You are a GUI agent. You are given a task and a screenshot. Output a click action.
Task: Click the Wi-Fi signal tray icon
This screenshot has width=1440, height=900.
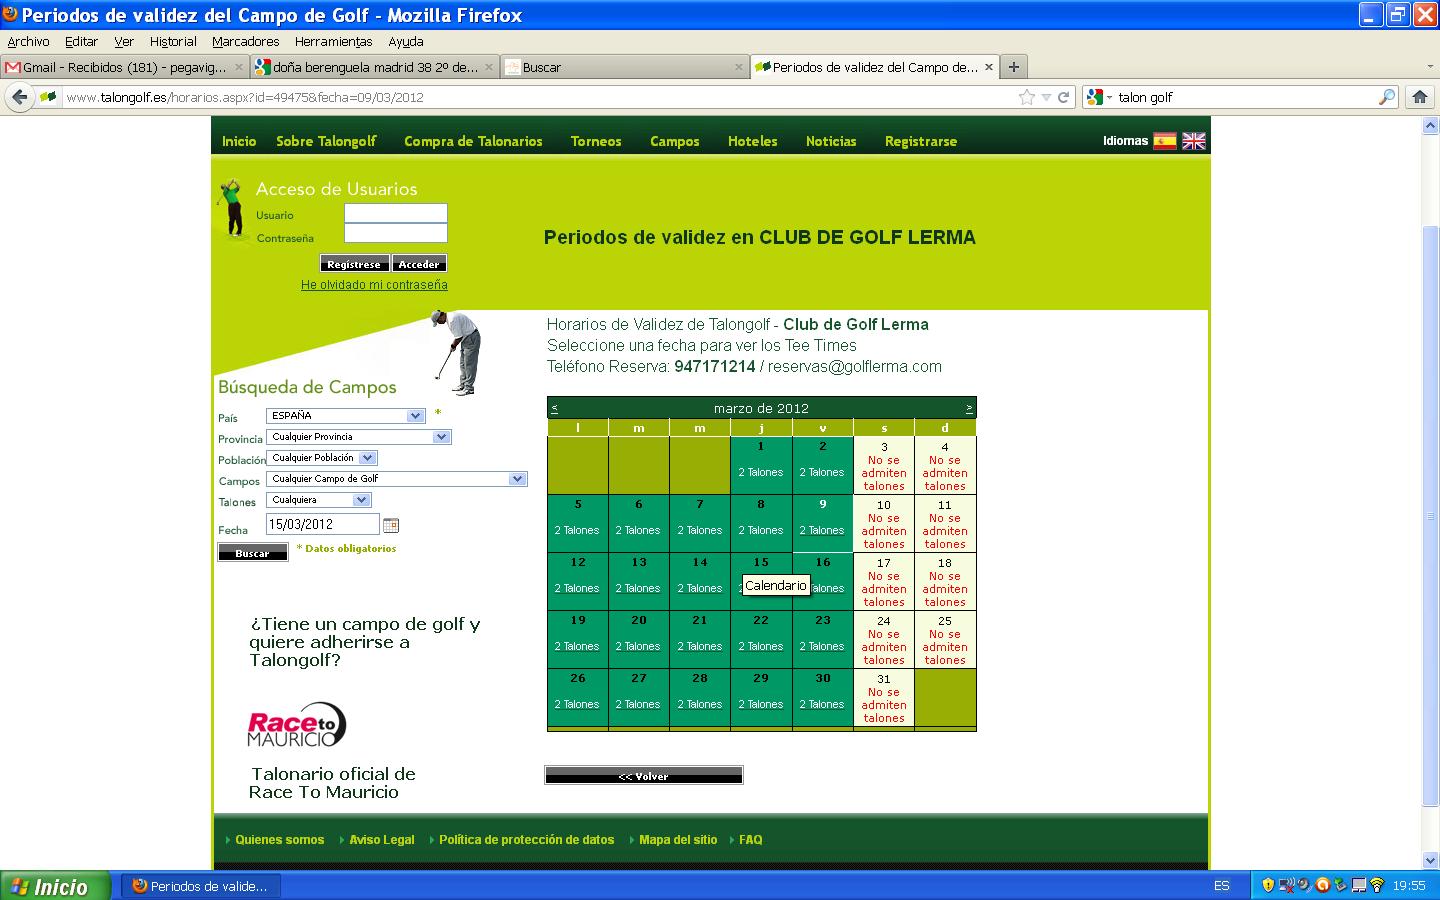(1377, 885)
